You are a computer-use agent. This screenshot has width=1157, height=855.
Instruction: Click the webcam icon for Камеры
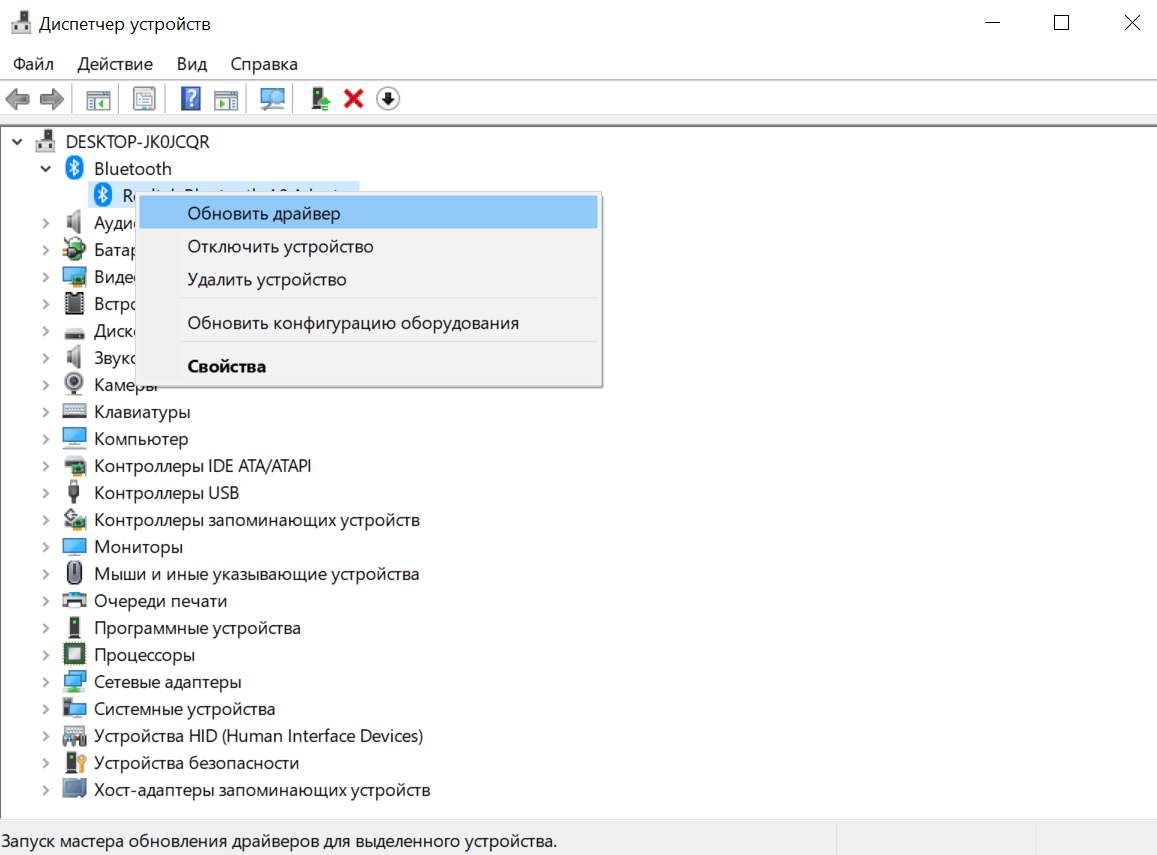pos(74,384)
